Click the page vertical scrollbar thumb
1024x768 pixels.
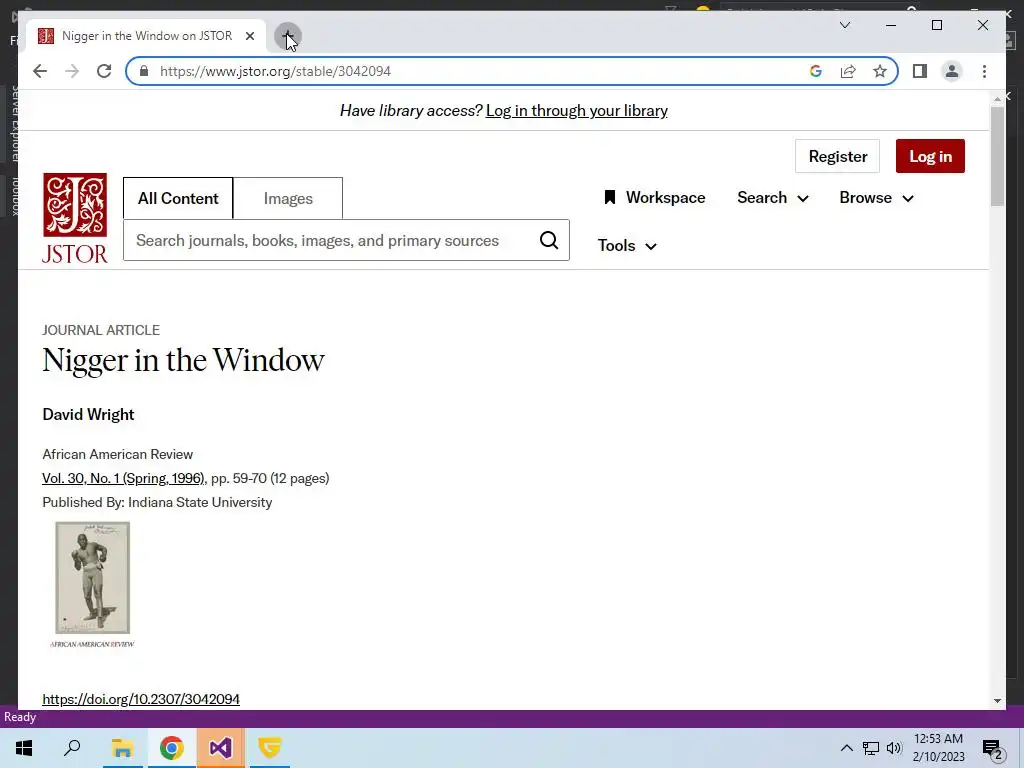tap(997, 157)
